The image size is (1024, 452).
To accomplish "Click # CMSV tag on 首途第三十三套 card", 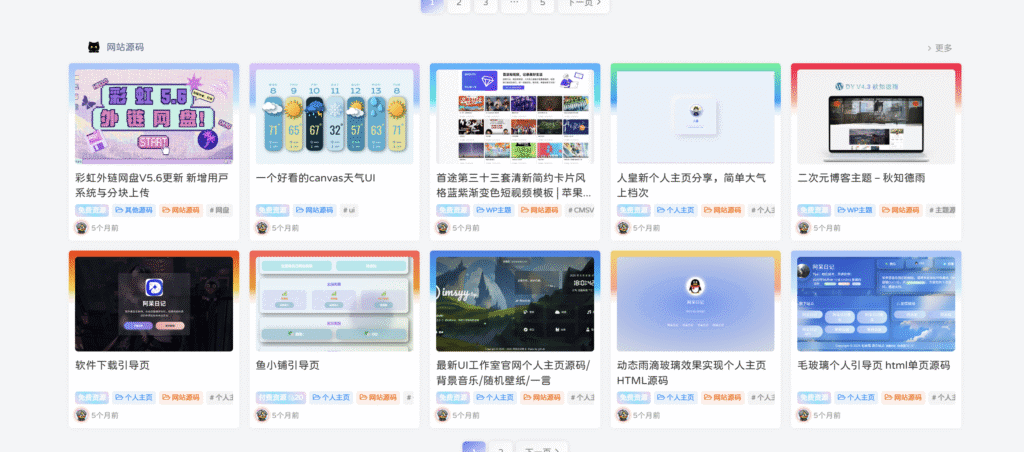I will tap(581, 210).
